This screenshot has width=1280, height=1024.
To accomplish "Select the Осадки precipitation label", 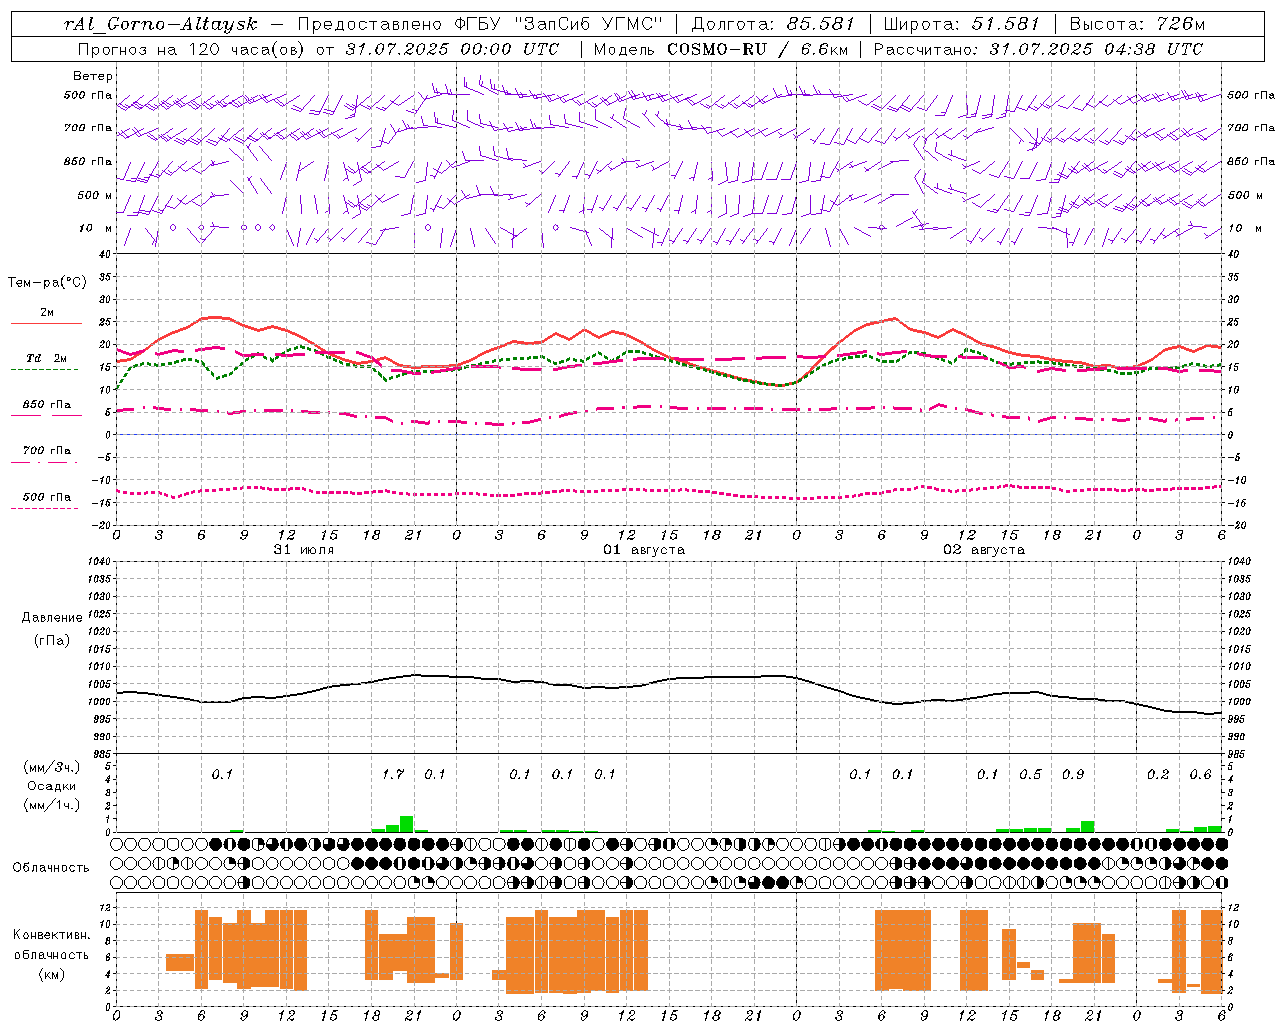I will tap(51, 786).
